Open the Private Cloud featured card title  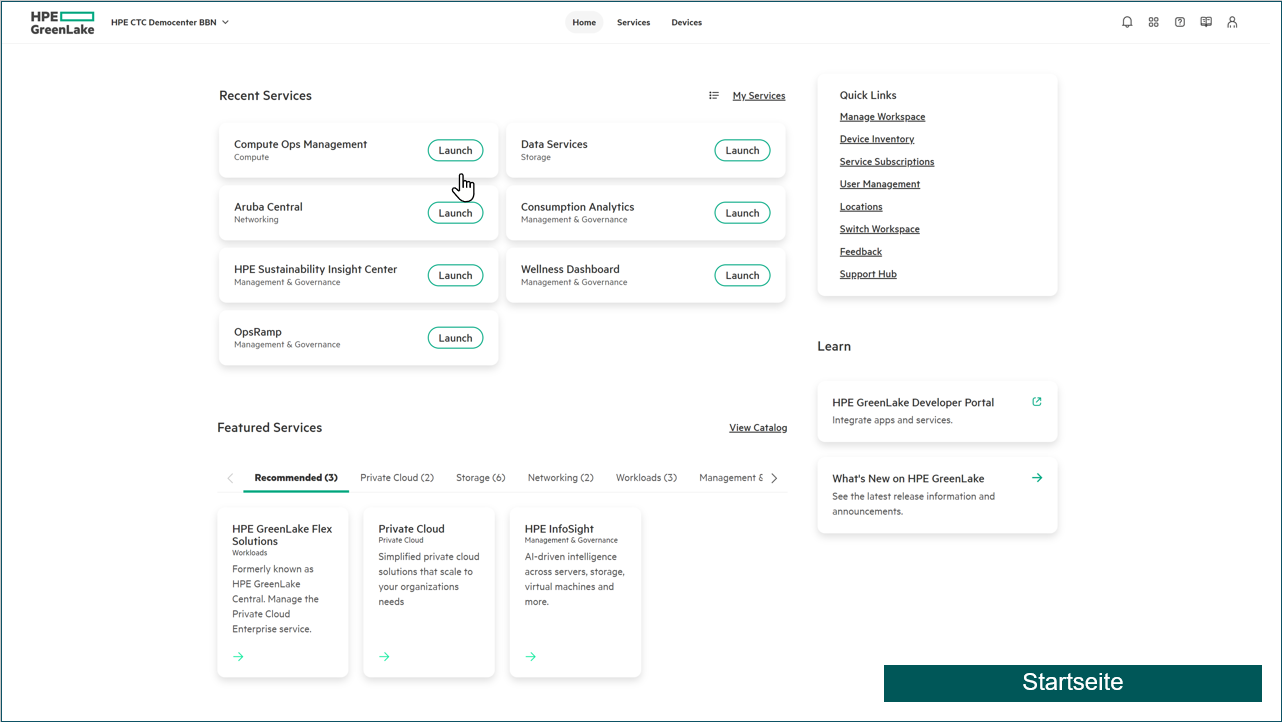(411, 529)
